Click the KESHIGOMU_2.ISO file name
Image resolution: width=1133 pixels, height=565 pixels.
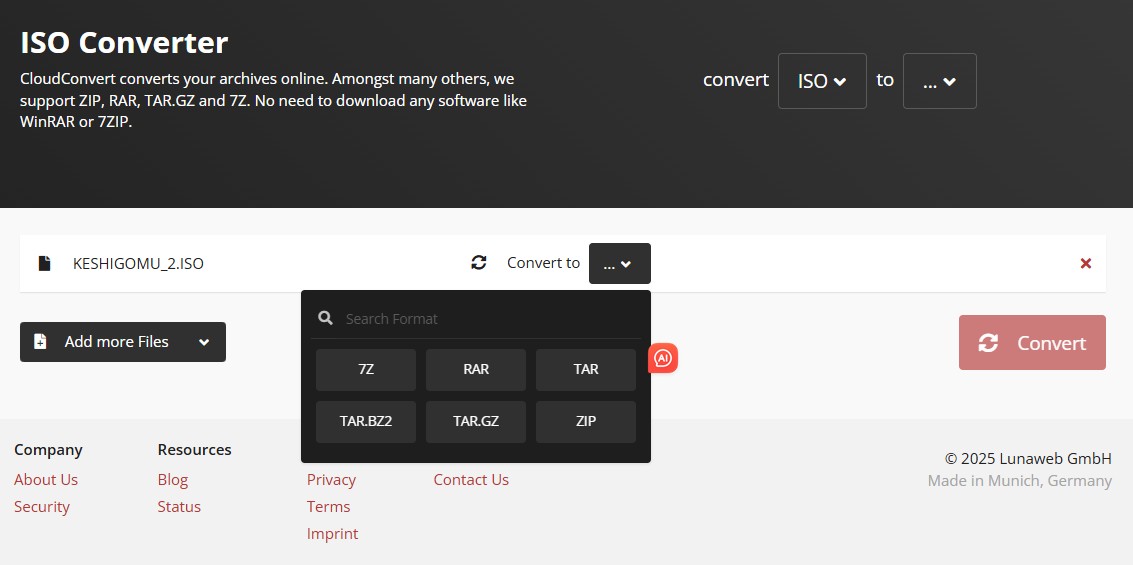point(138,264)
